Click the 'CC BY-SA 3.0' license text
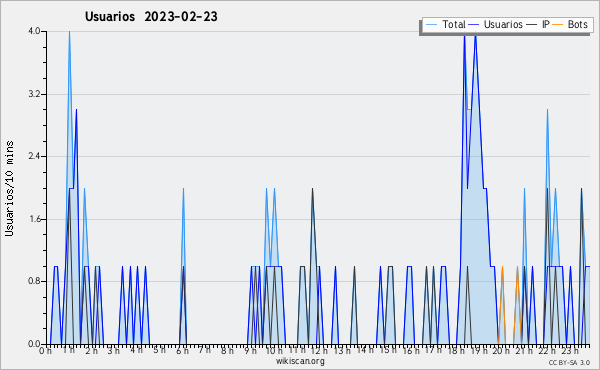The width and height of the screenshot is (600, 370). [x=569, y=362]
